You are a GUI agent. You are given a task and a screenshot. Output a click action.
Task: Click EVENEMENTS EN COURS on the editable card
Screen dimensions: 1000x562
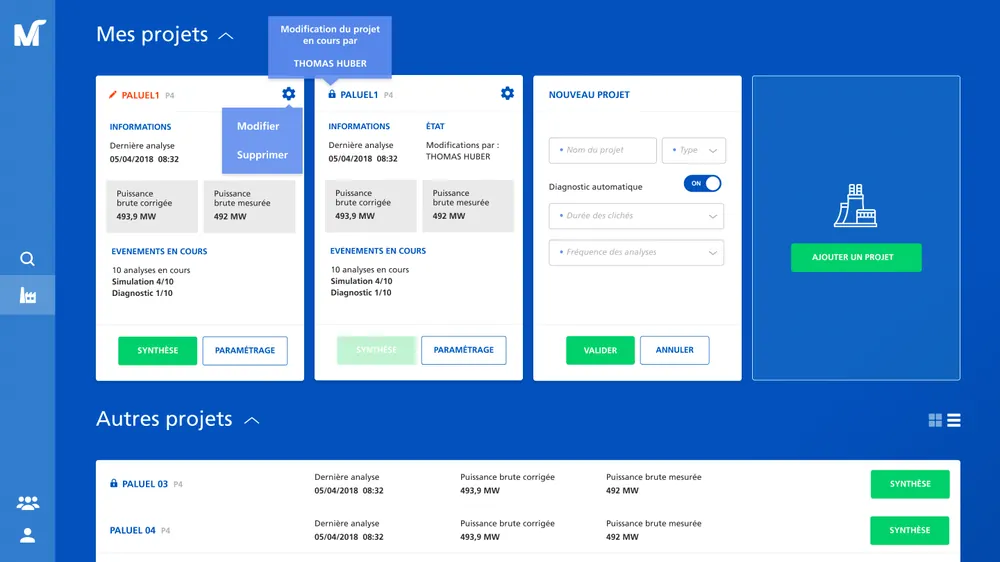(159, 251)
